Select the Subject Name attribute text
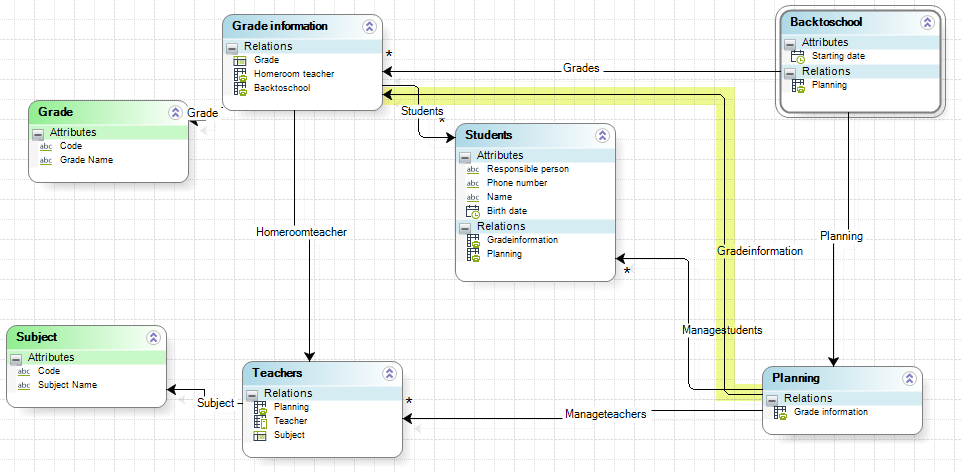This screenshot has width=961, height=472. tap(67, 385)
